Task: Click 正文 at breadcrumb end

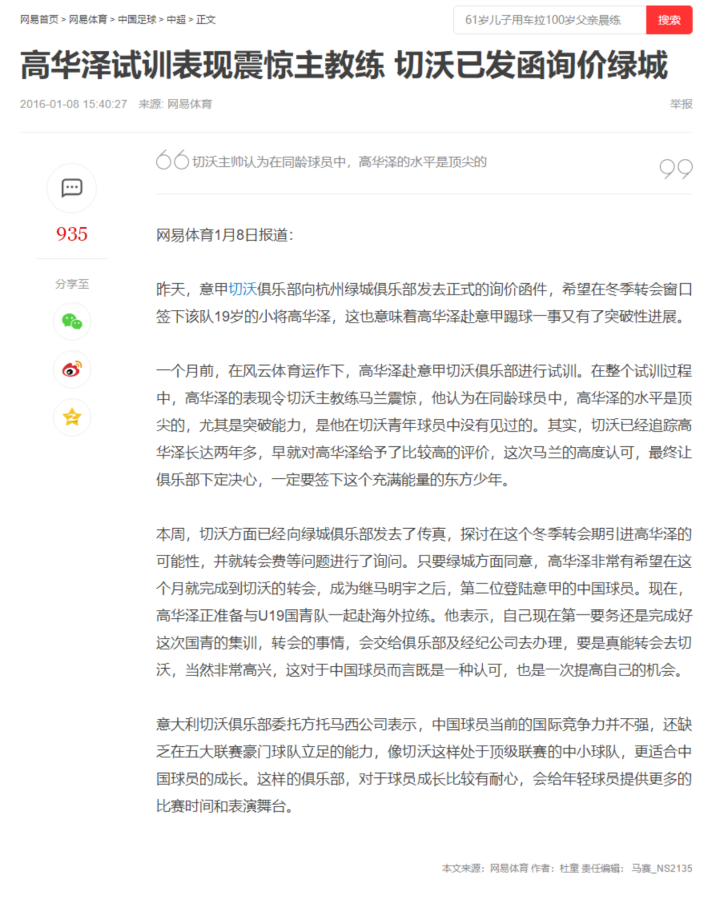Action: click(x=206, y=20)
